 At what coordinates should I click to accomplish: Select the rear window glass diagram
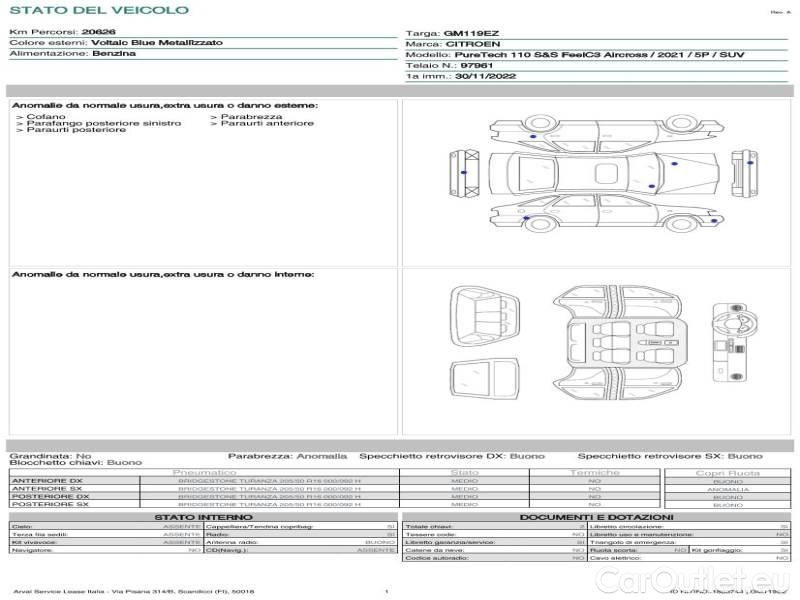pyautogui.click(x=485, y=380)
